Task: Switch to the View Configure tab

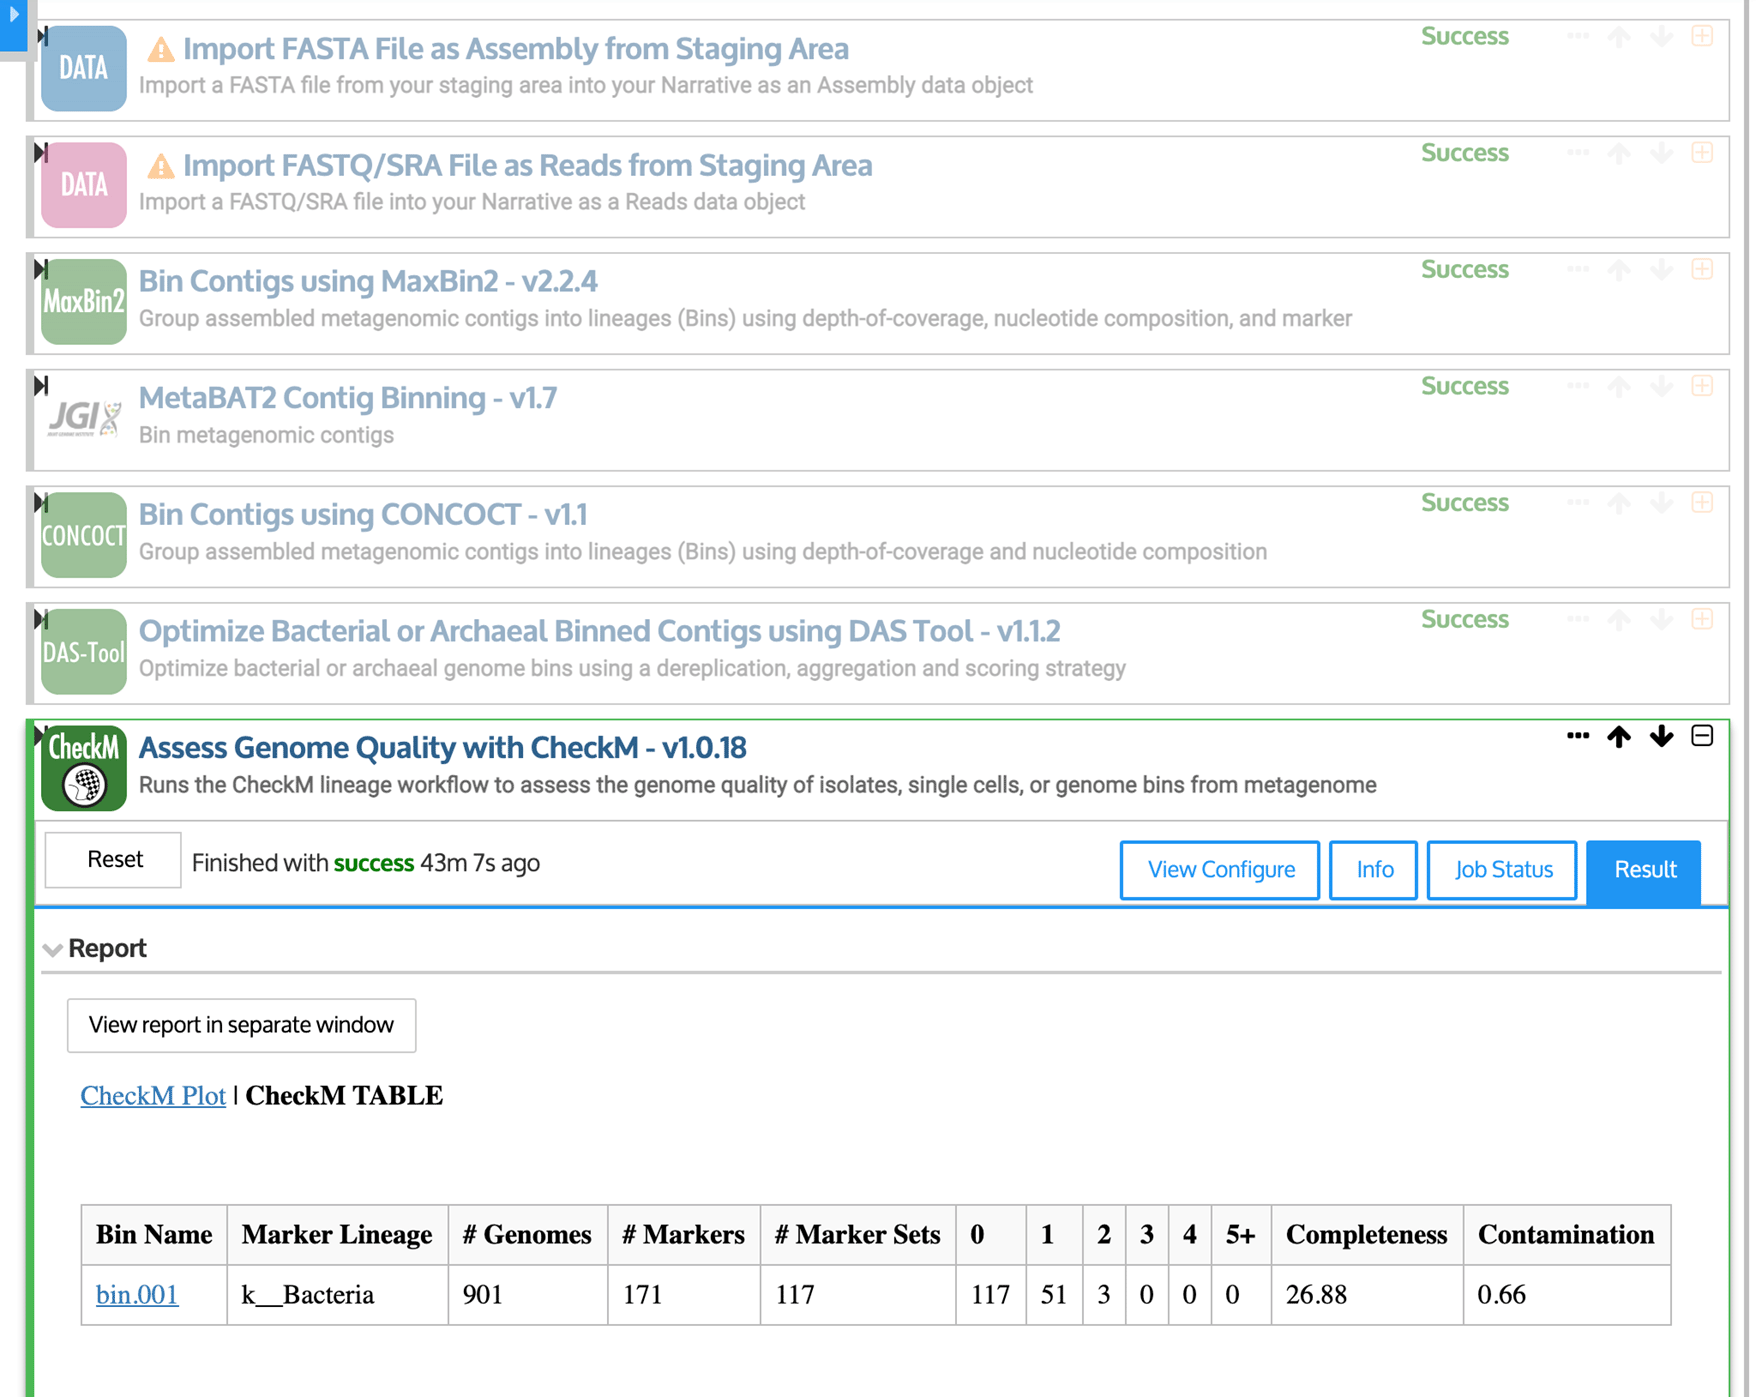Action: tap(1220, 870)
